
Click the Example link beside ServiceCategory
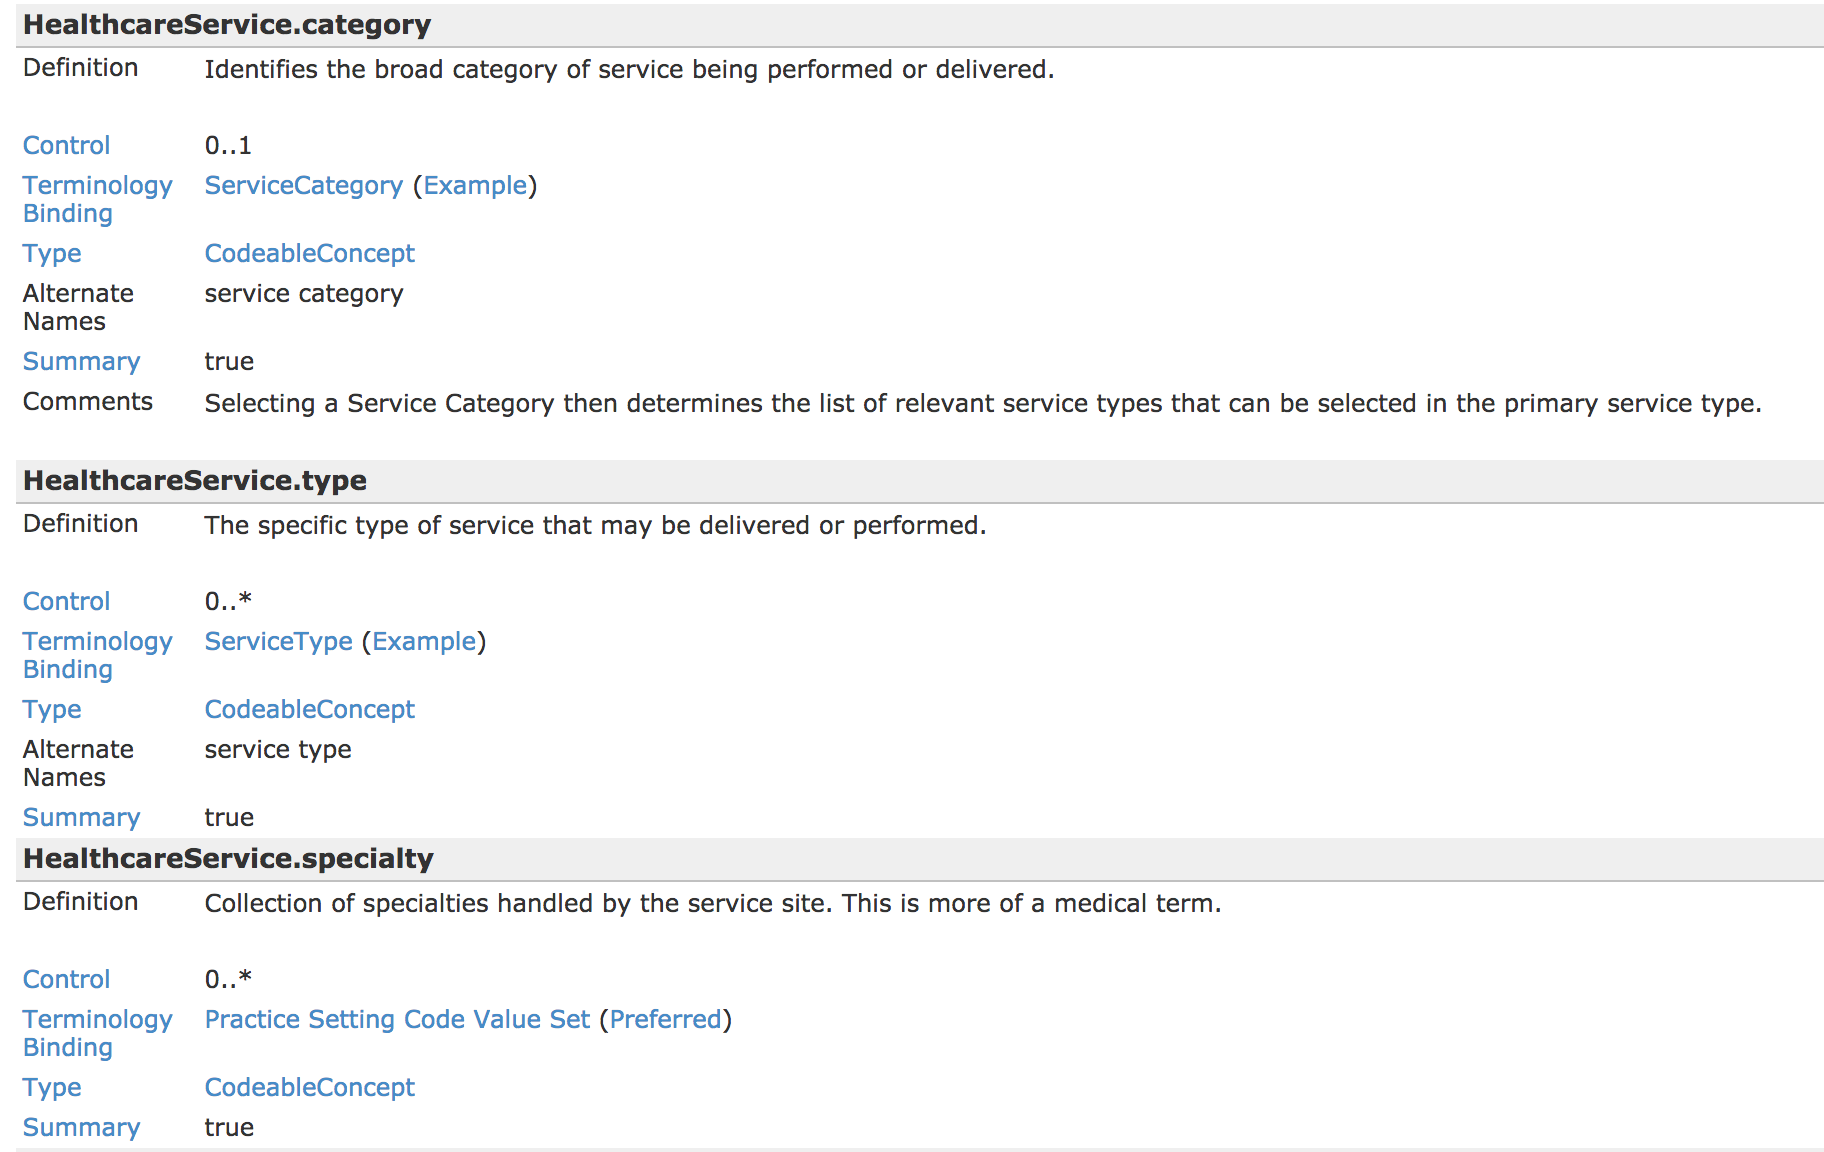(x=475, y=186)
